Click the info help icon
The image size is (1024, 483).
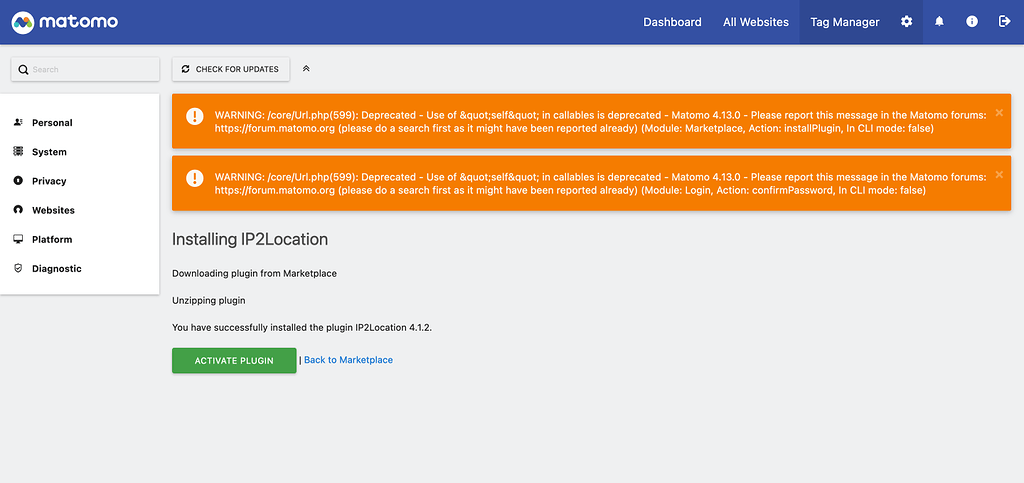(972, 22)
